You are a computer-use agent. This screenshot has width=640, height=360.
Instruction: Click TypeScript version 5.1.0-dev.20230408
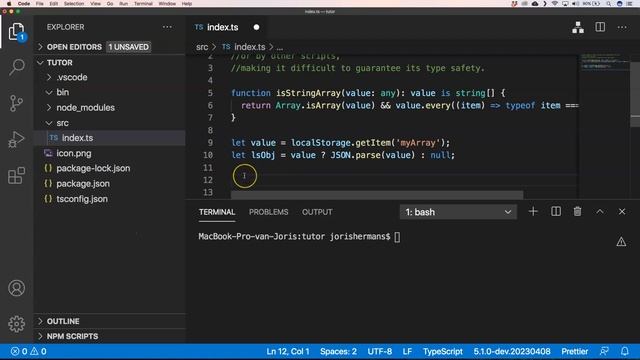point(512,351)
